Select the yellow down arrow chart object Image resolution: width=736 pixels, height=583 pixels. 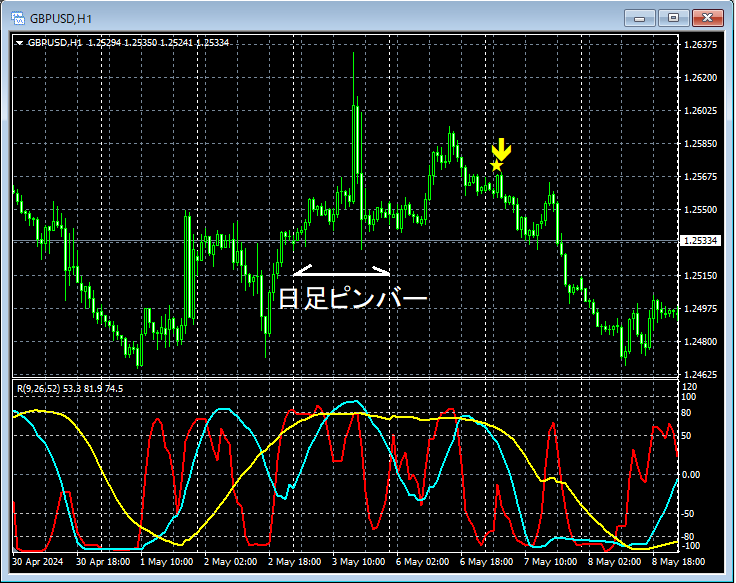(501, 149)
